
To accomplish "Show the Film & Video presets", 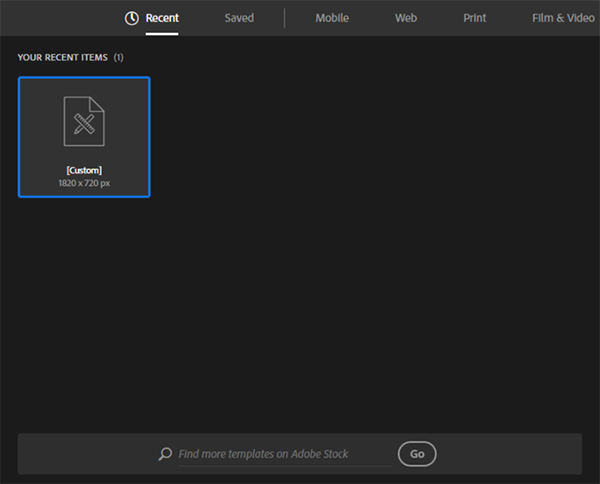I will pos(563,18).
